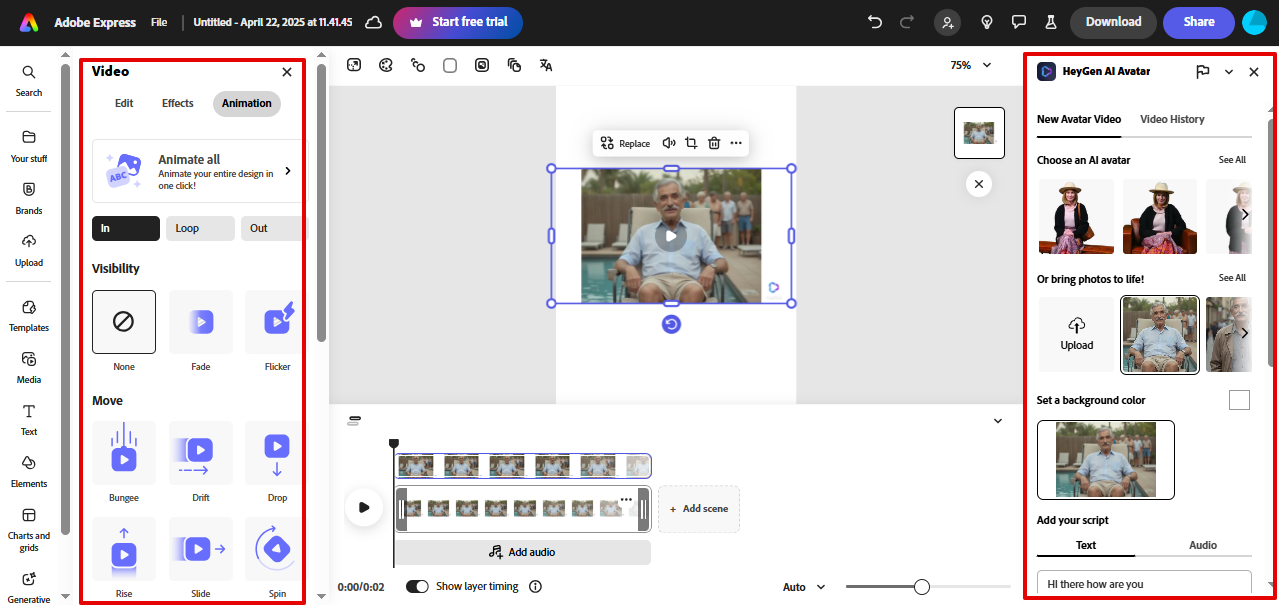Open the Video History tab in HeyGen panel

pos(1172,119)
